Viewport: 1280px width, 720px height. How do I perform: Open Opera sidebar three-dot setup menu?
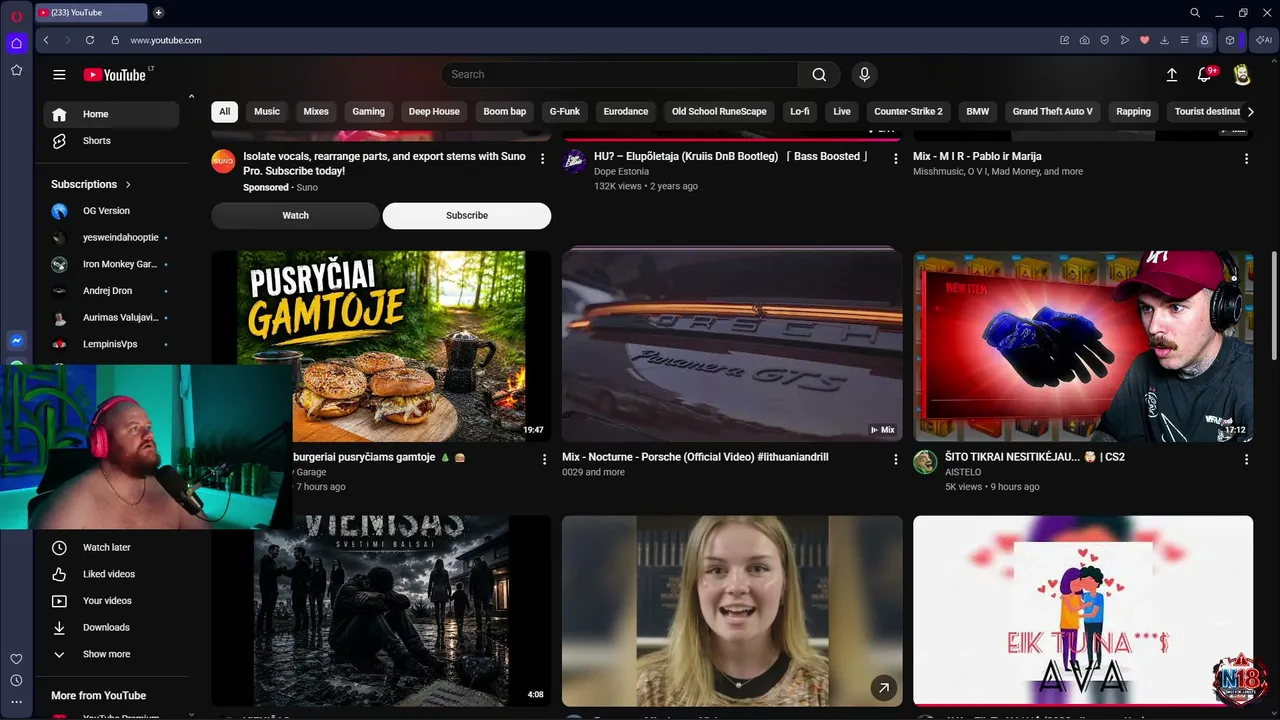point(16,703)
